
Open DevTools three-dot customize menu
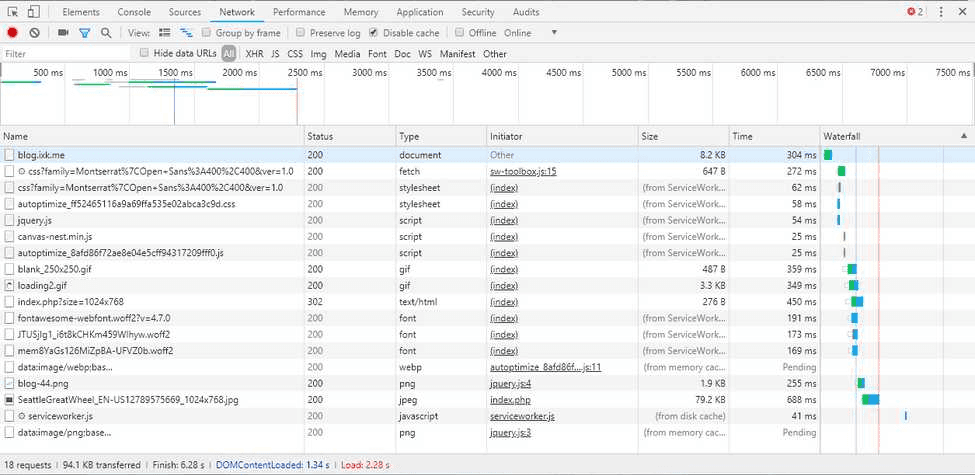(939, 12)
